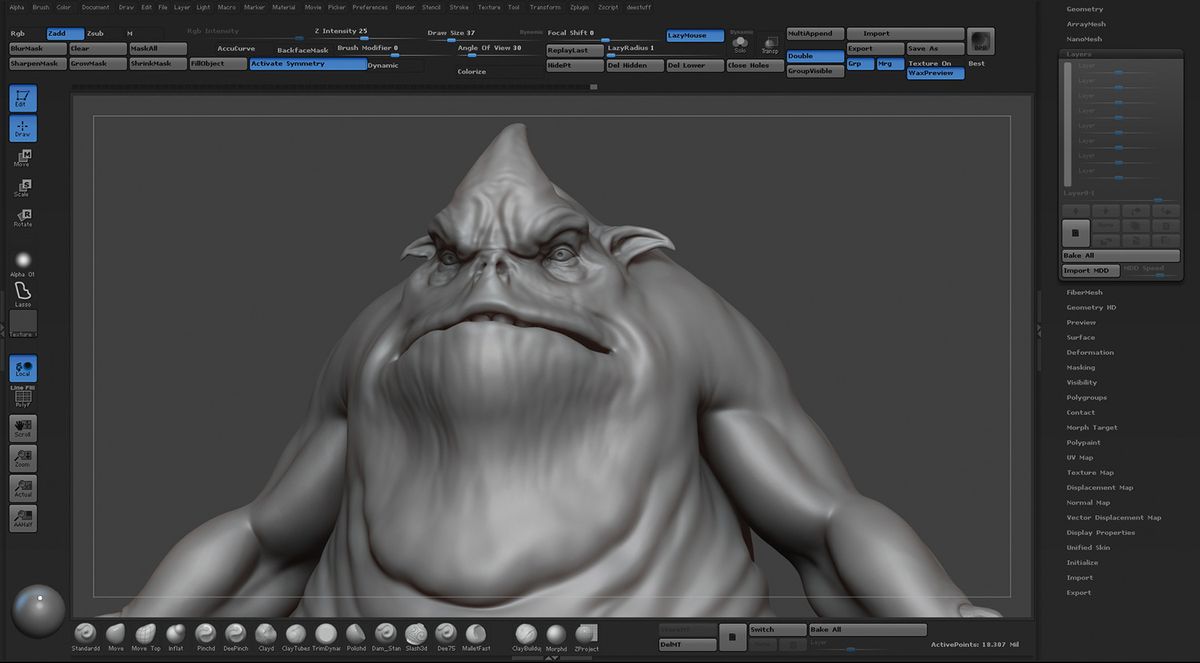Select the Dam_Stan brush
The height and width of the screenshot is (663, 1200).
[x=385, y=634]
